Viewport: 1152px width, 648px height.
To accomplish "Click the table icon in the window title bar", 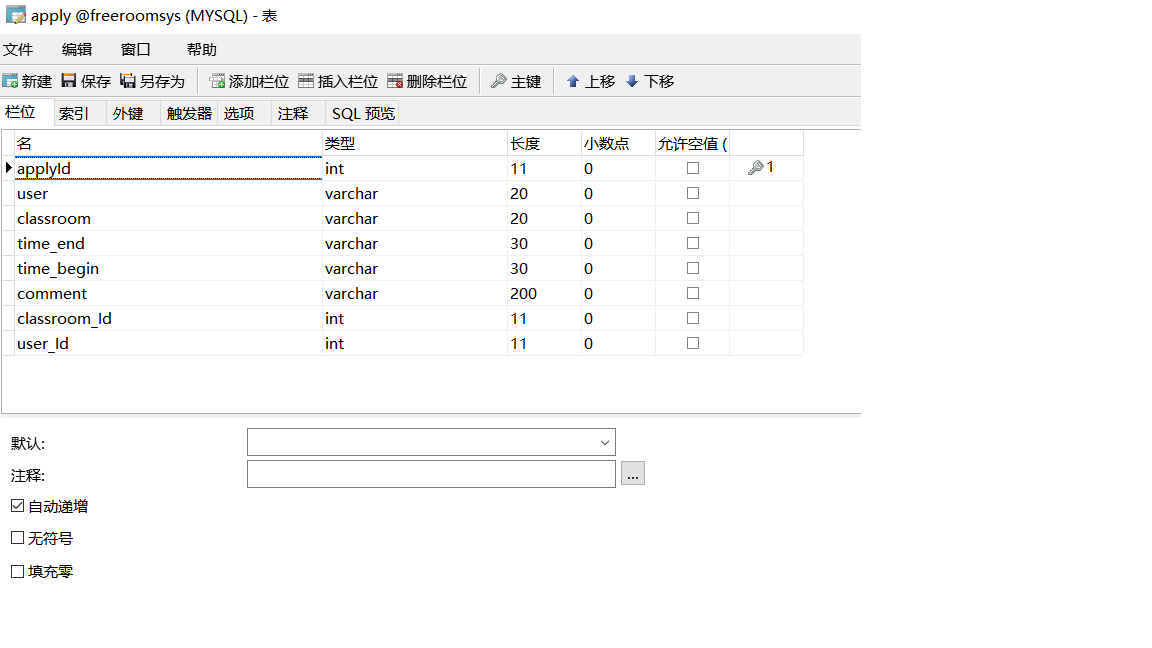I will pos(15,15).
